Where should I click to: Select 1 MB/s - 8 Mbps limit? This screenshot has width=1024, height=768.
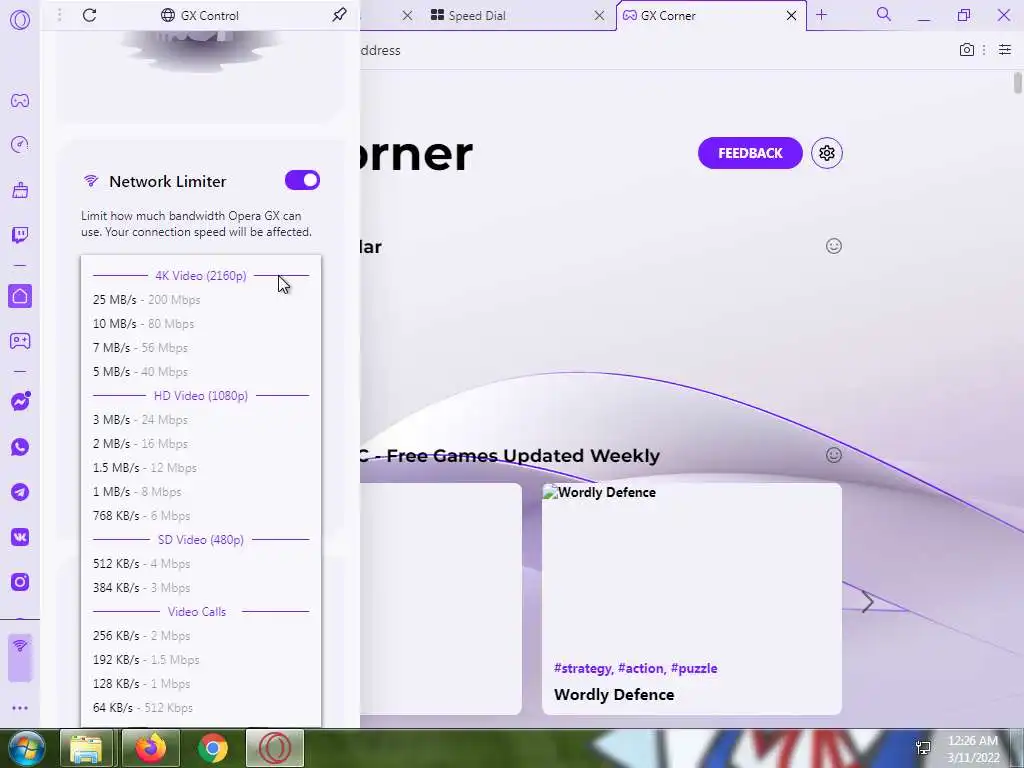click(201, 492)
